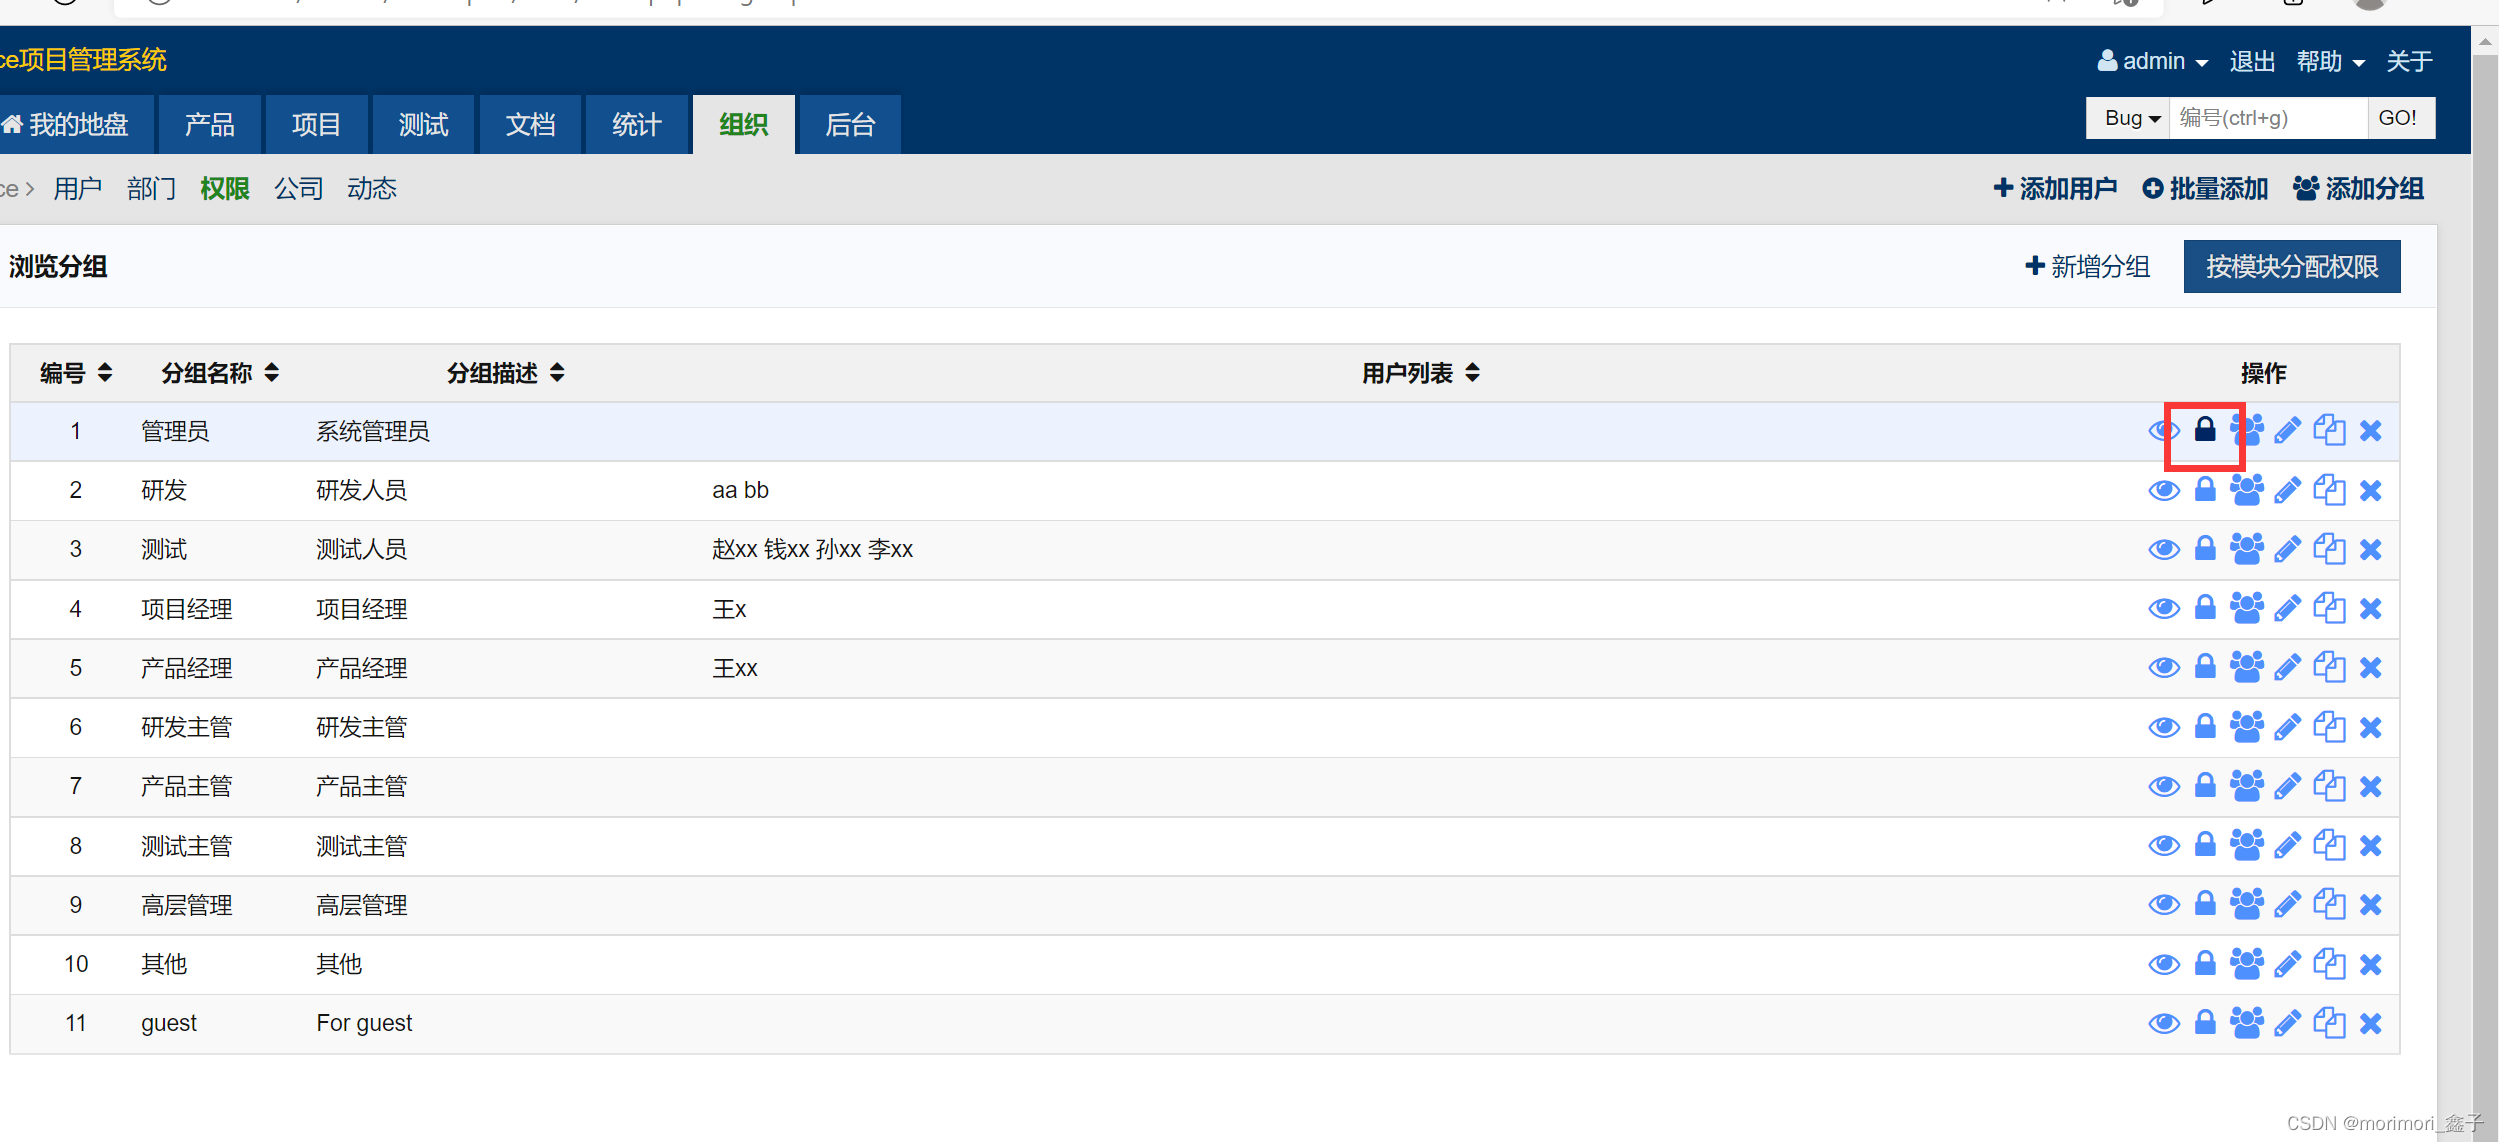Expand the 帮助 help dropdown
Viewport: 2499px width, 1142px height.
tap(2330, 61)
